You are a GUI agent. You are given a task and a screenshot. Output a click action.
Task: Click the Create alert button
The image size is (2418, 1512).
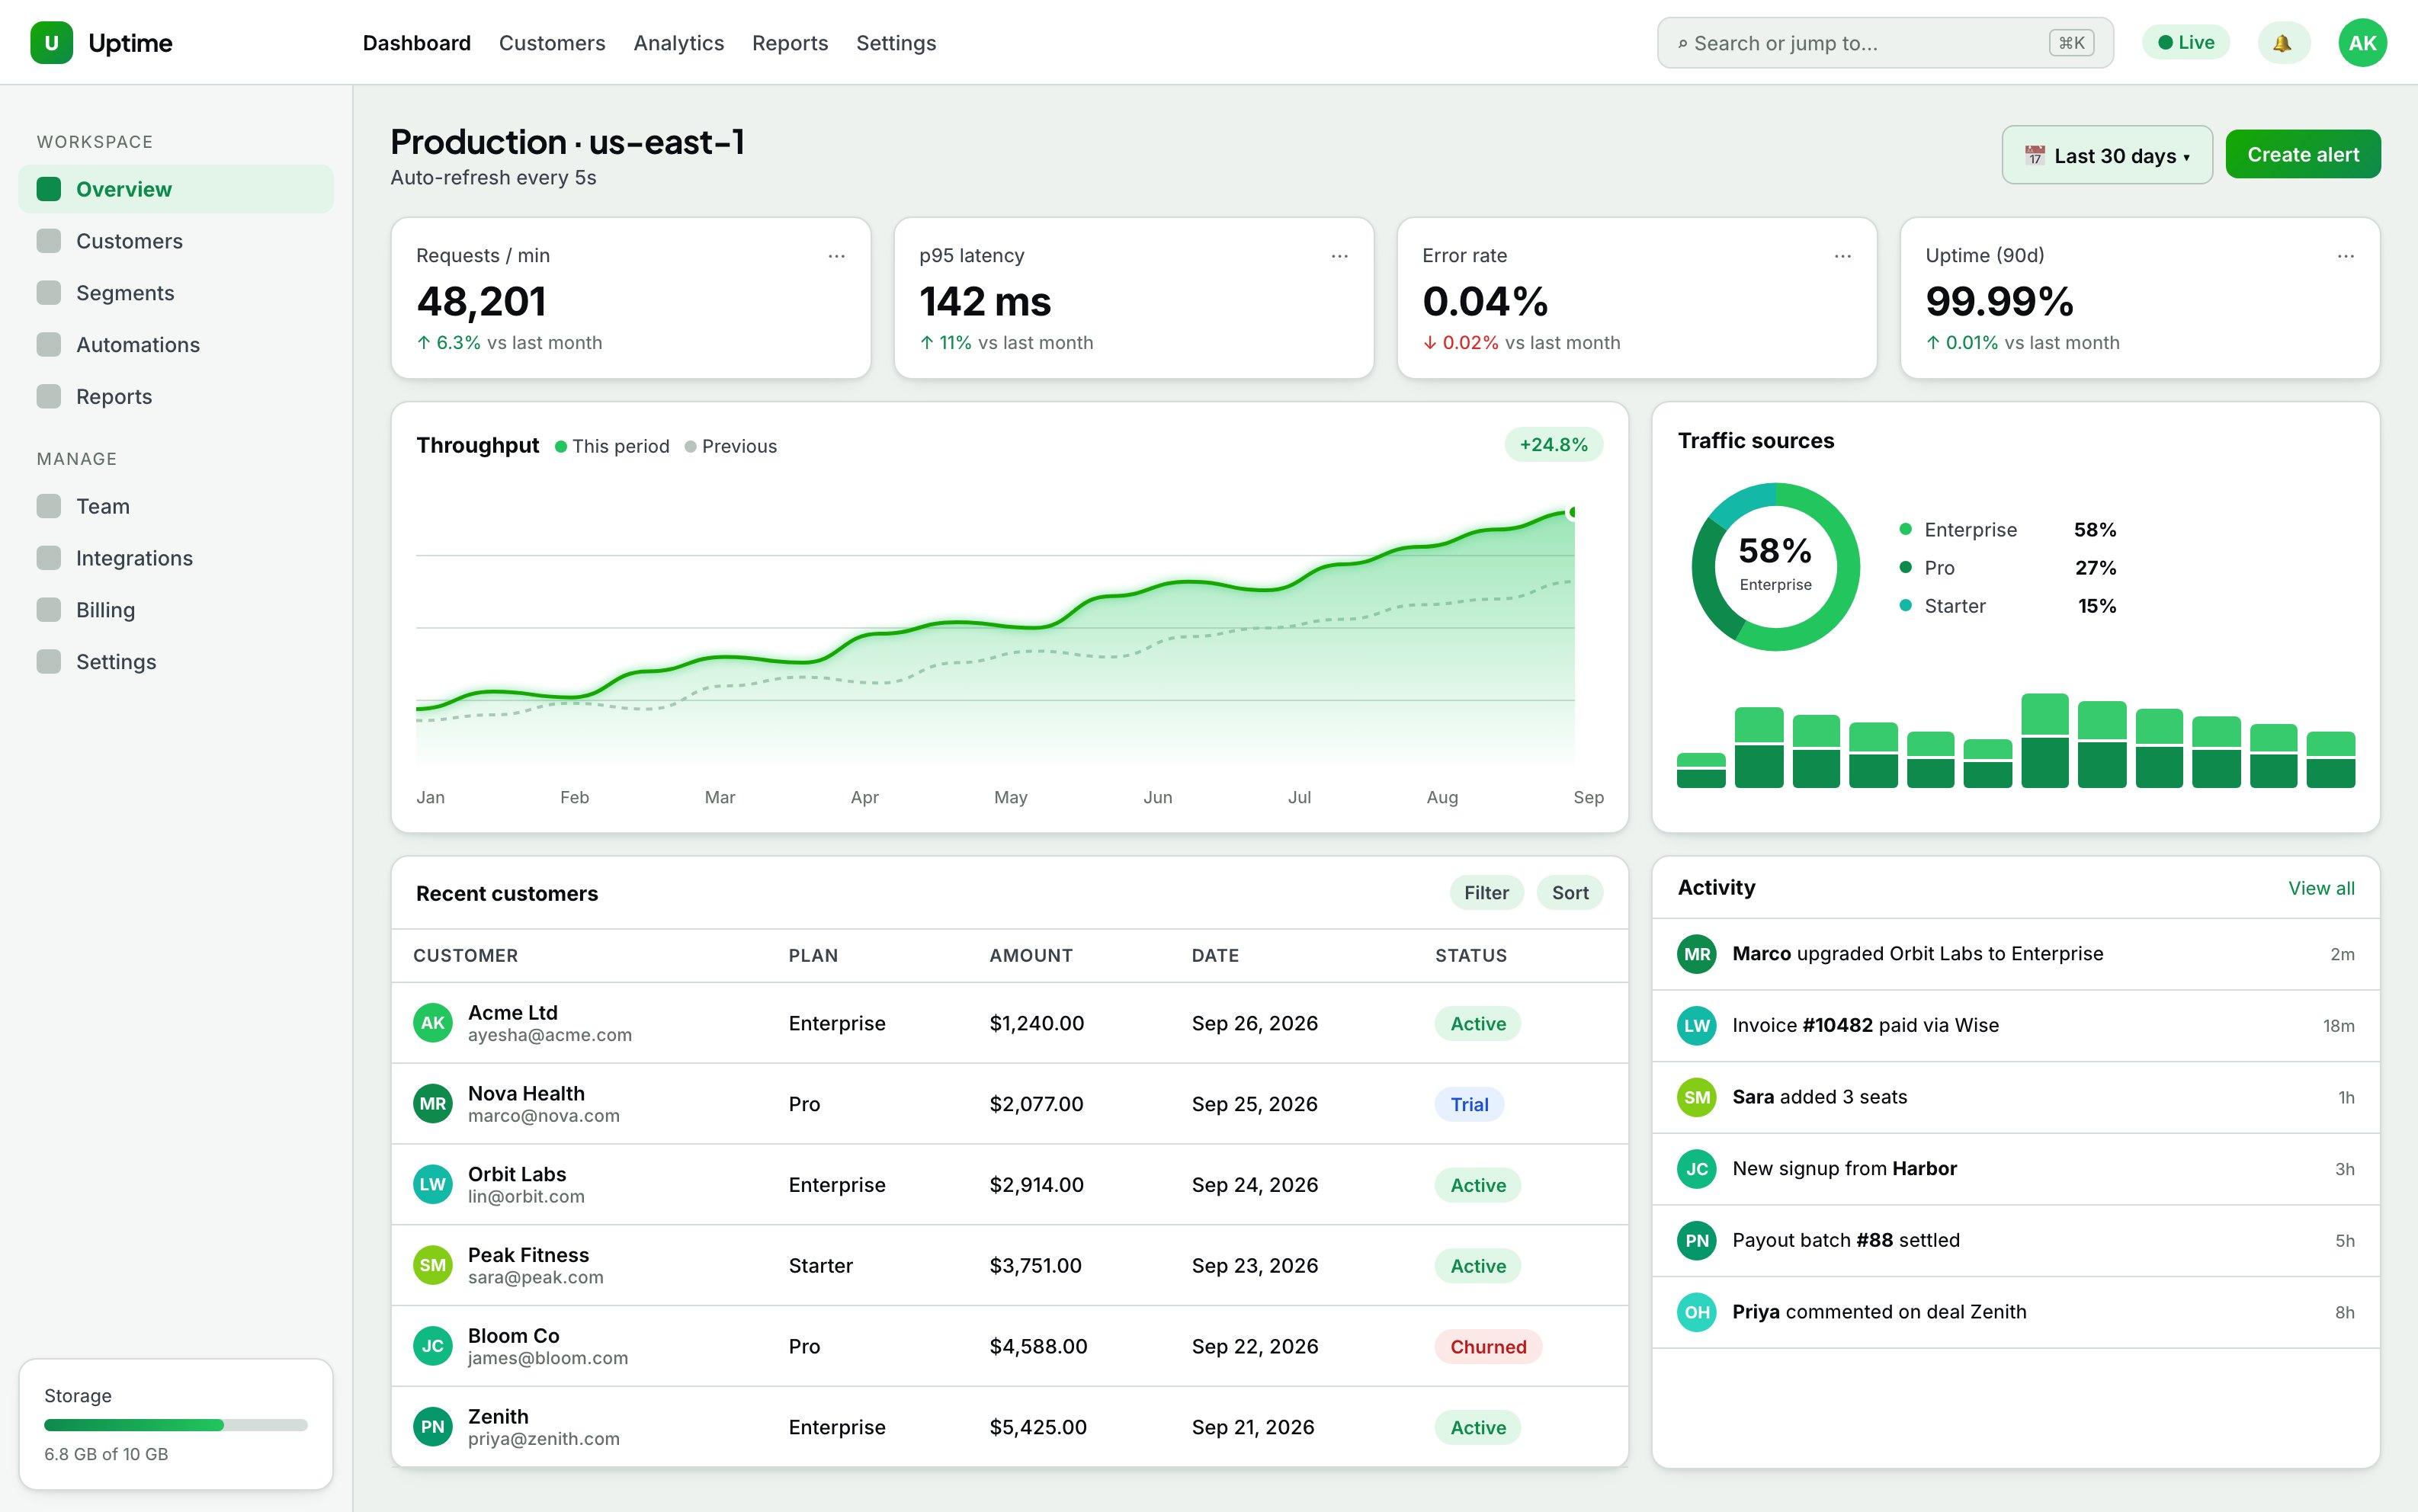pyautogui.click(x=2303, y=155)
